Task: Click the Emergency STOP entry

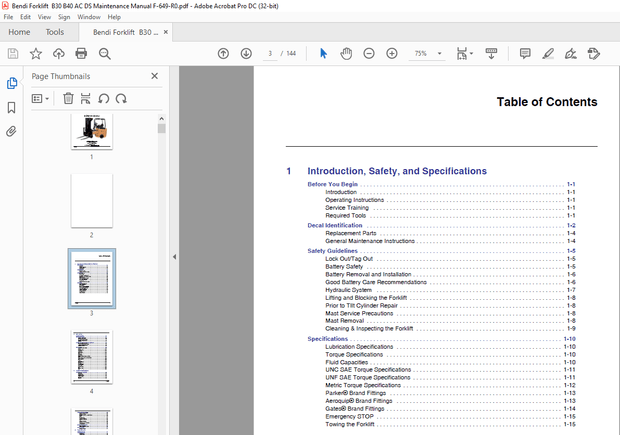Action: point(349,416)
